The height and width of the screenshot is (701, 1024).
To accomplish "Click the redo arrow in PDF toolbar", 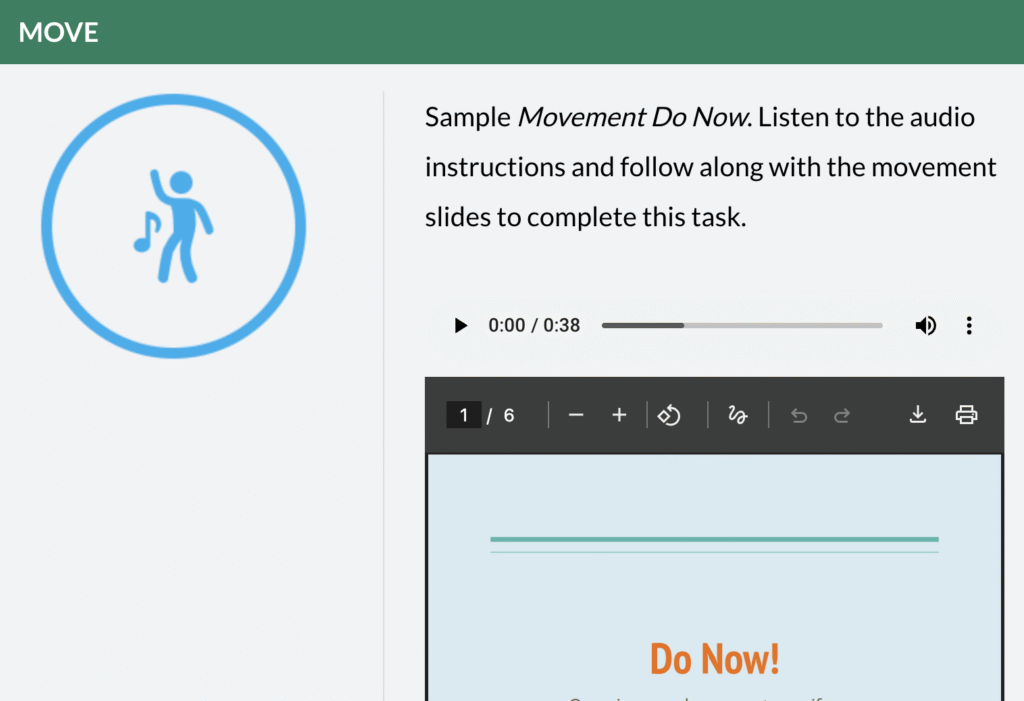I will (842, 415).
